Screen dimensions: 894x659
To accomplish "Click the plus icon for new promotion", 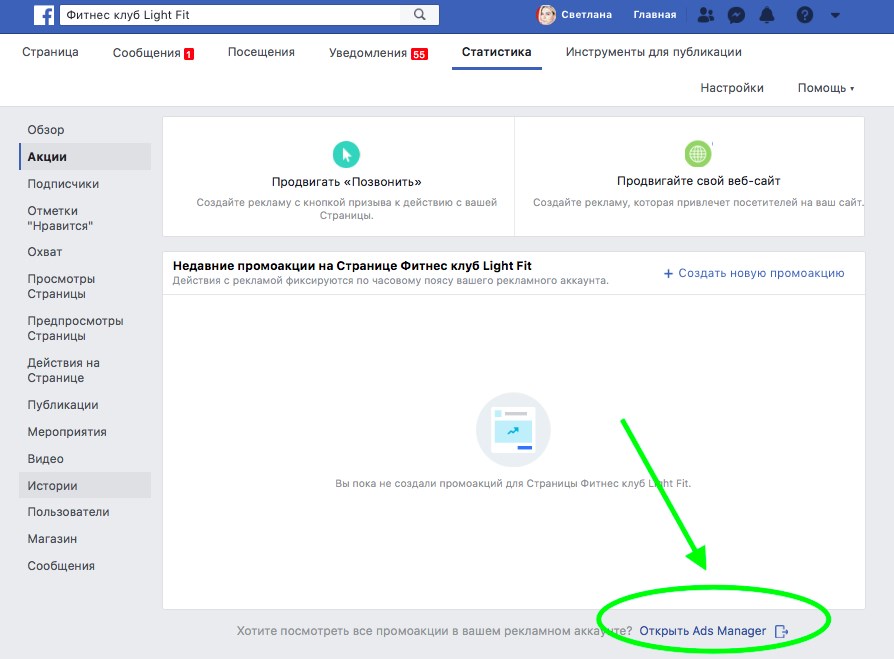I will coord(668,274).
